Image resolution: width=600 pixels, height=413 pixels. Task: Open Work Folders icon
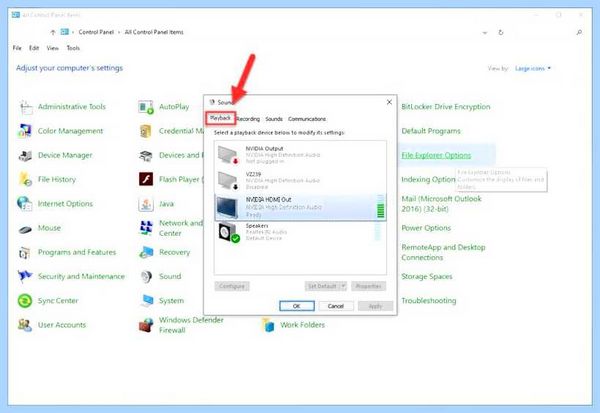(267, 325)
